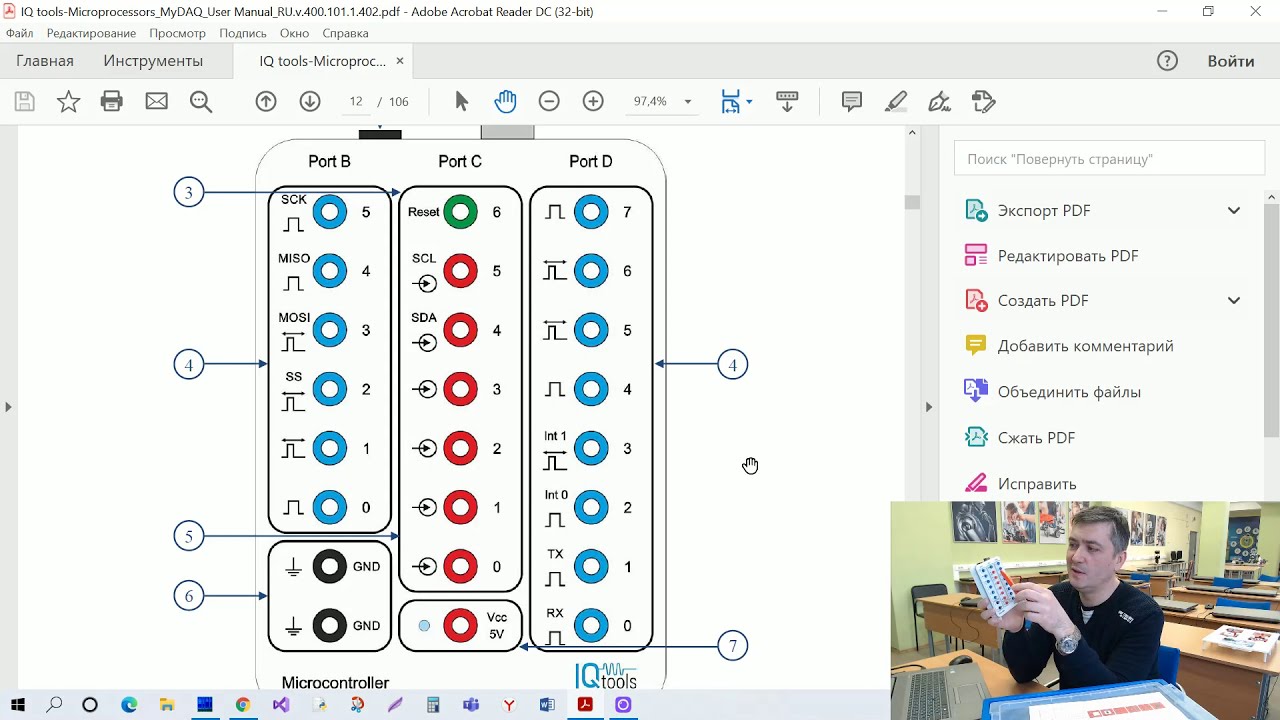This screenshot has width=1280, height=720.
Task: Open the Create PDF tool icon
Action: pyautogui.click(x=976, y=300)
